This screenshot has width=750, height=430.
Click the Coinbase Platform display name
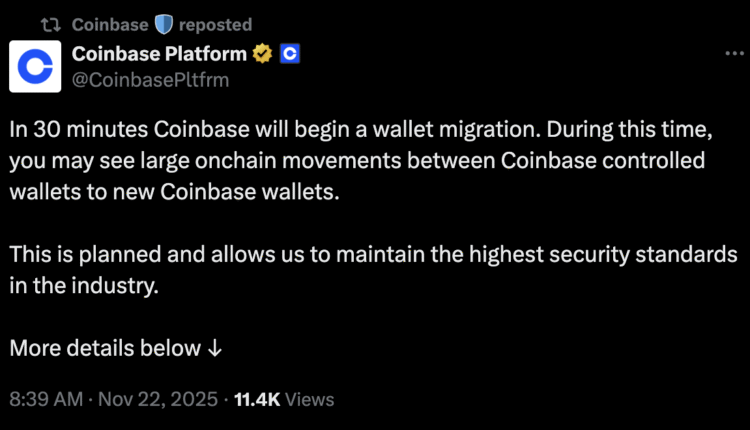pyautogui.click(x=160, y=55)
